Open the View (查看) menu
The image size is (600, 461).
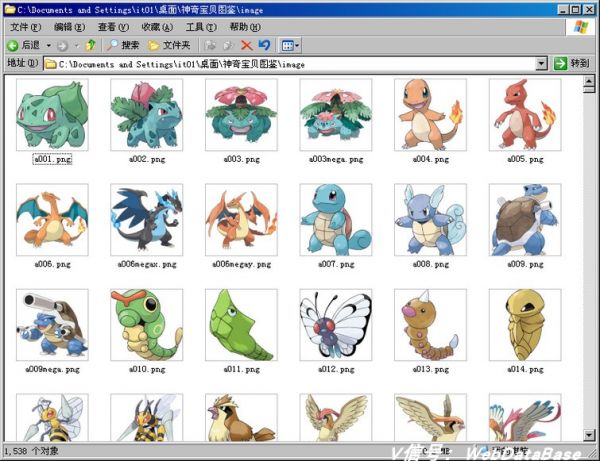pos(113,27)
